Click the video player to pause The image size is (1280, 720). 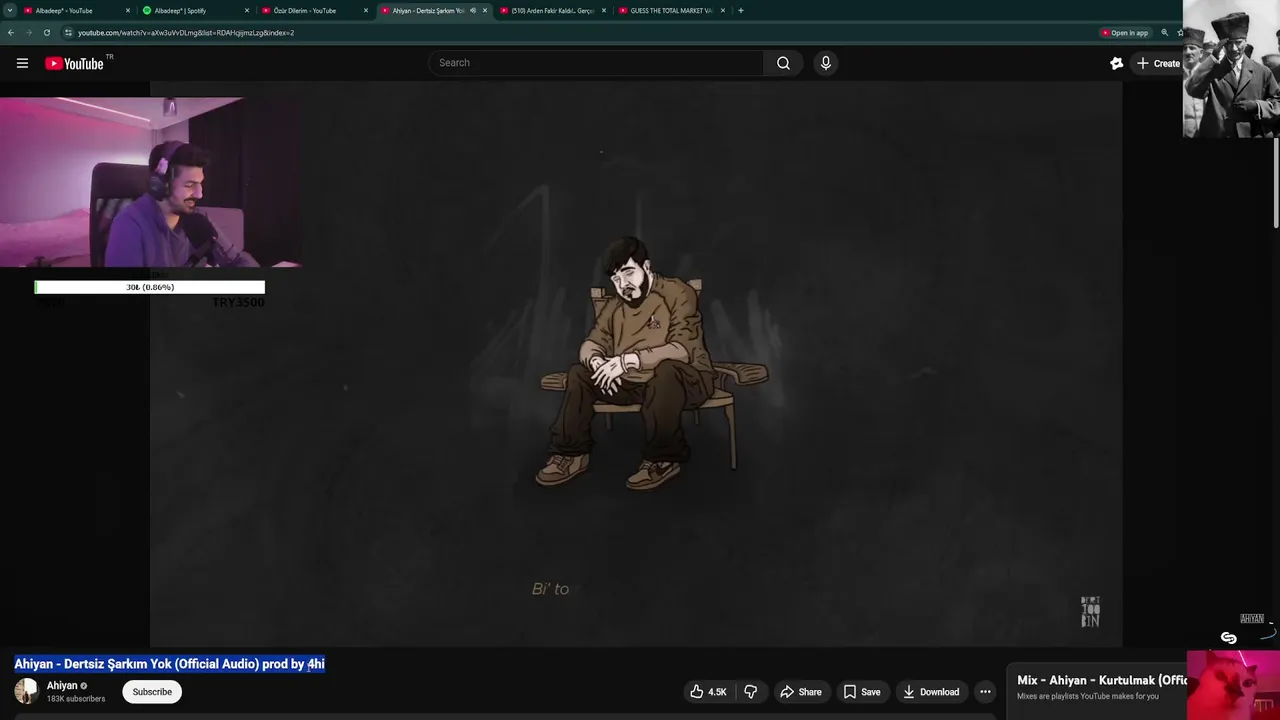pyautogui.click(x=636, y=365)
